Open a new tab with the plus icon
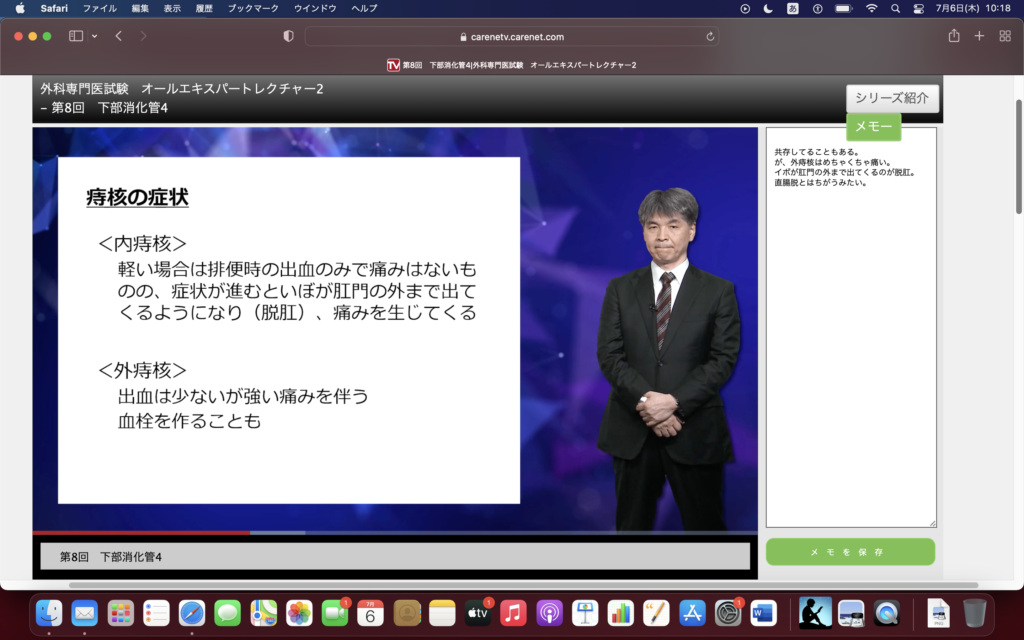The image size is (1024, 640). pyautogui.click(x=979, y=36)
